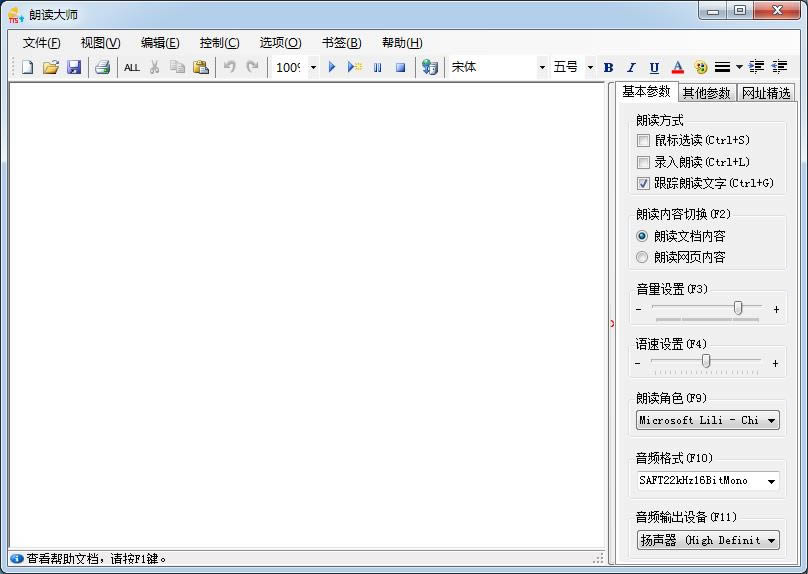Toggle underline formatting
Viewport: 808px width, 574px height.
pyautogui.click(x=654, y=67)
